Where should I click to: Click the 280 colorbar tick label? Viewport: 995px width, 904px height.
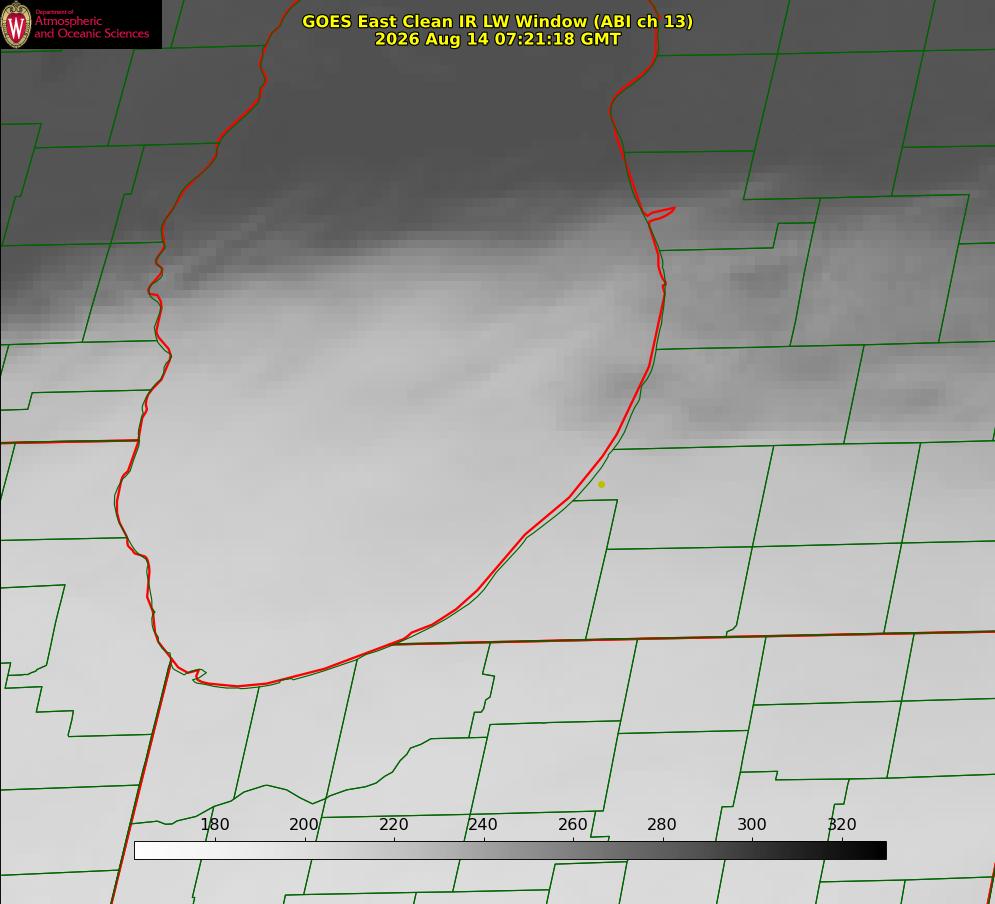tap(662, 824)
